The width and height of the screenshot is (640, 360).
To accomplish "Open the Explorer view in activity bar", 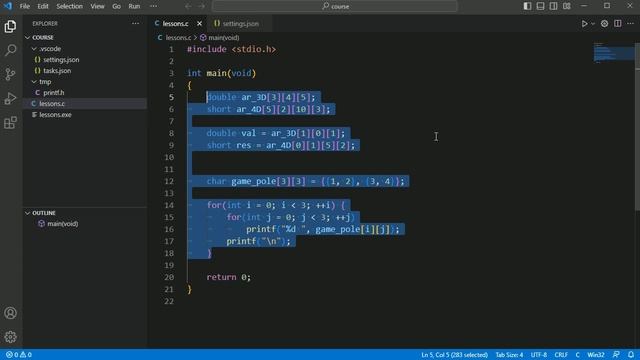I will pos(11,27).
